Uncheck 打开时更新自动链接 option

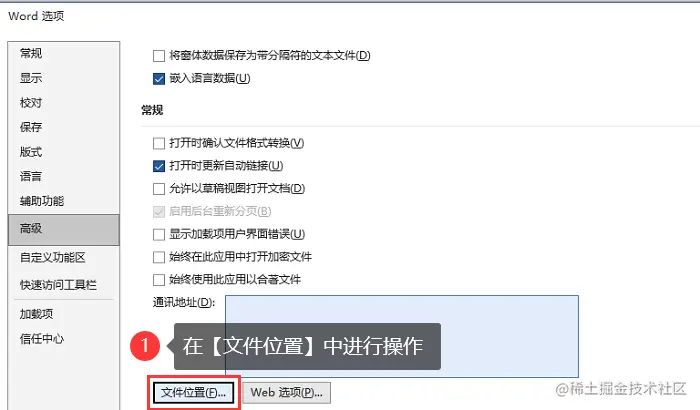(159, 166)
